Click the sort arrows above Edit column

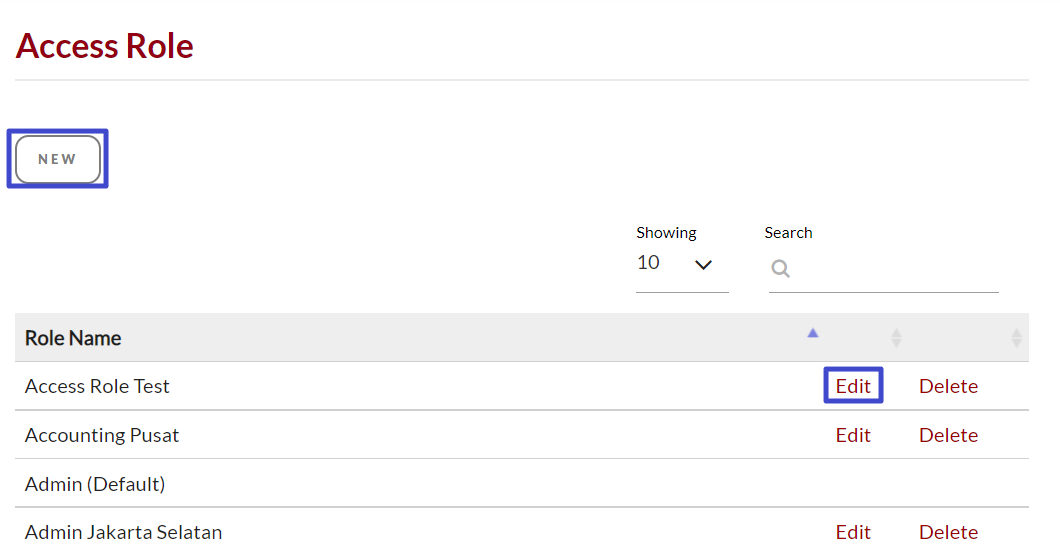click(x=896, y=338)
